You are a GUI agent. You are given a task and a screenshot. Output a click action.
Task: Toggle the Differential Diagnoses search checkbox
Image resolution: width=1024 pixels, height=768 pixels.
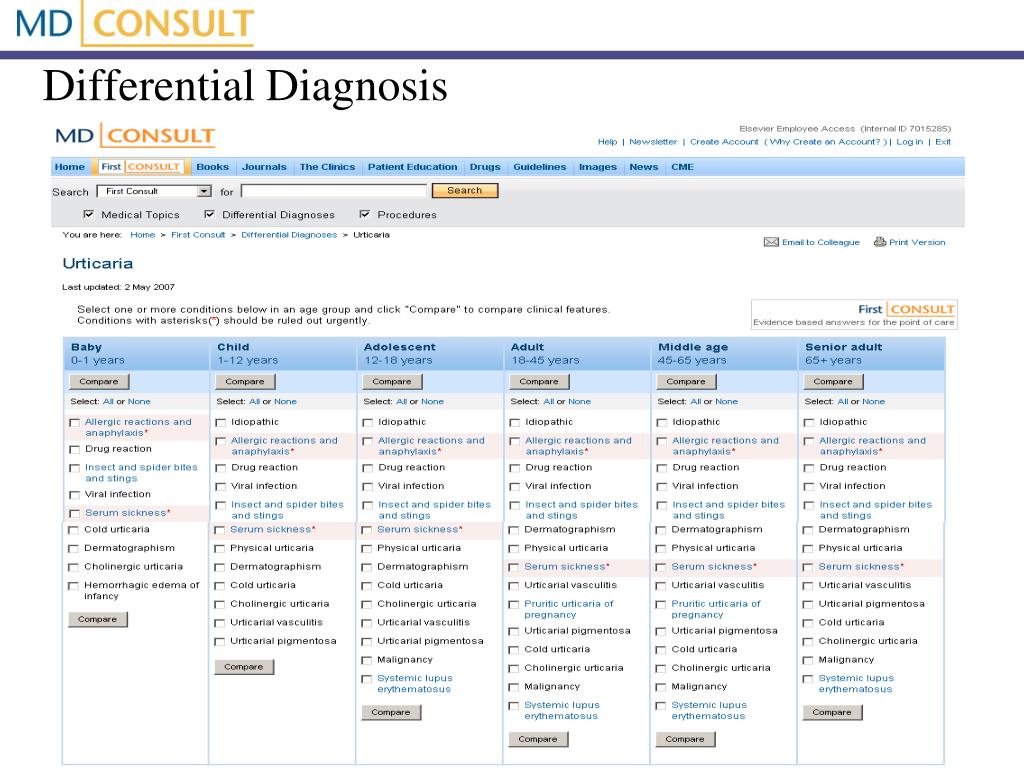[x=209, y=214]
